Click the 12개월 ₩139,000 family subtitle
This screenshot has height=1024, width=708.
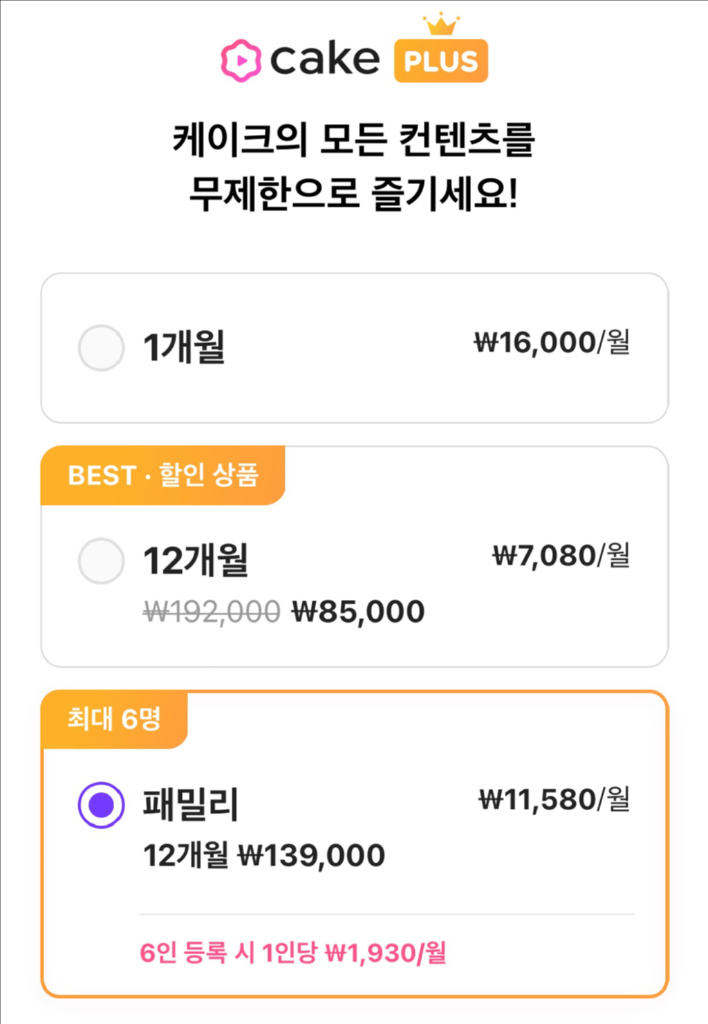click(x=264, y=856)
